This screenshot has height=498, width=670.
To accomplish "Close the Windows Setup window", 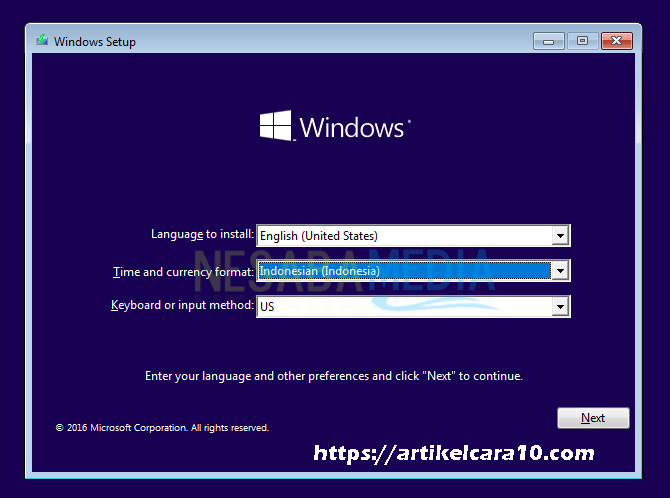I will pos(617,41).
